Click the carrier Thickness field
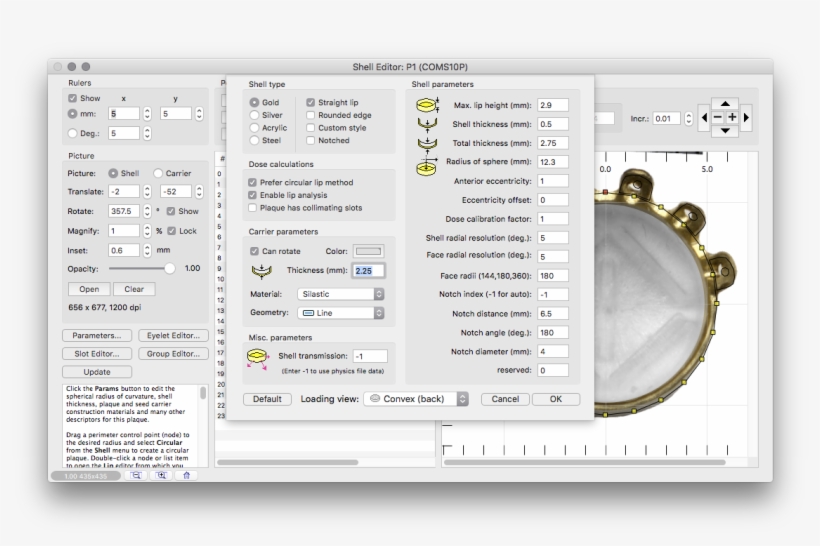This screenshot has width=820, height=546. [368, 271]
